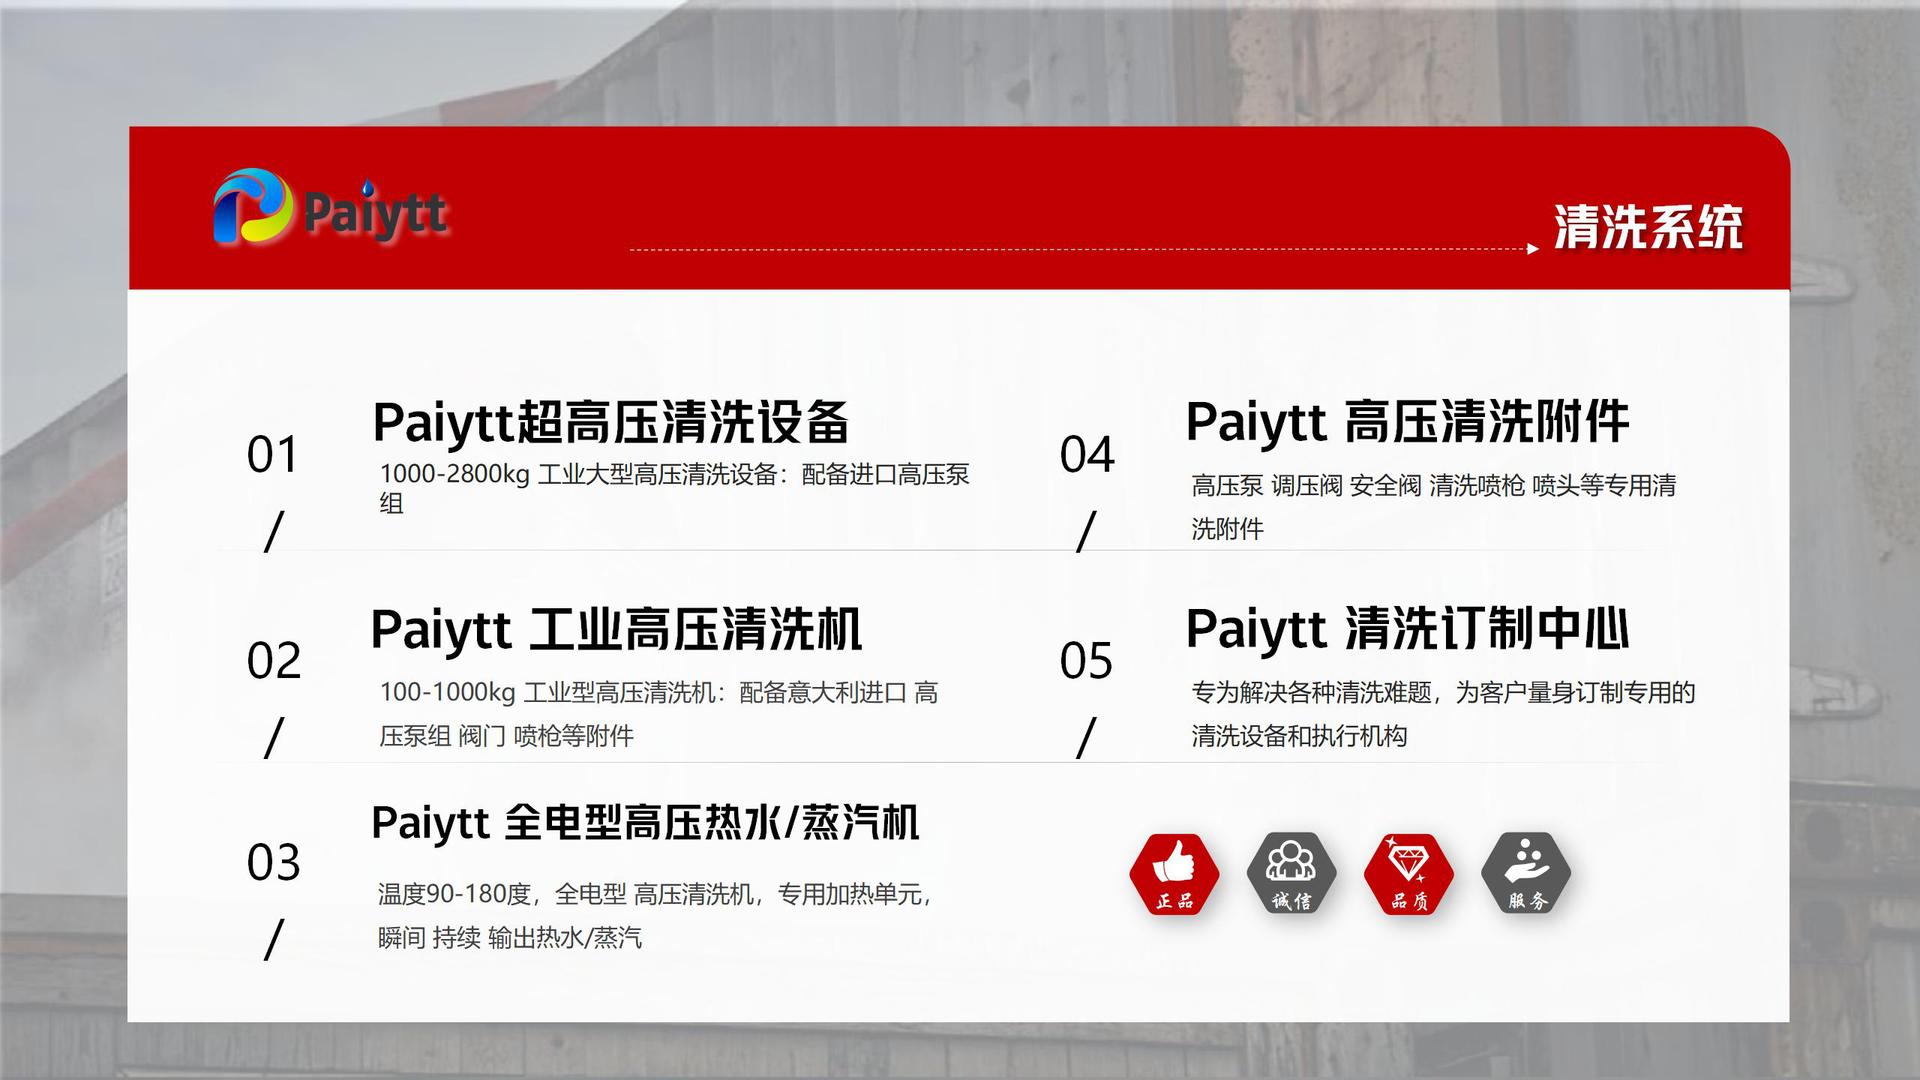1920x1080 pixels.
Task: Click the red thumbs-up 正品 hexagon icon
Action: click(1174, 873)
